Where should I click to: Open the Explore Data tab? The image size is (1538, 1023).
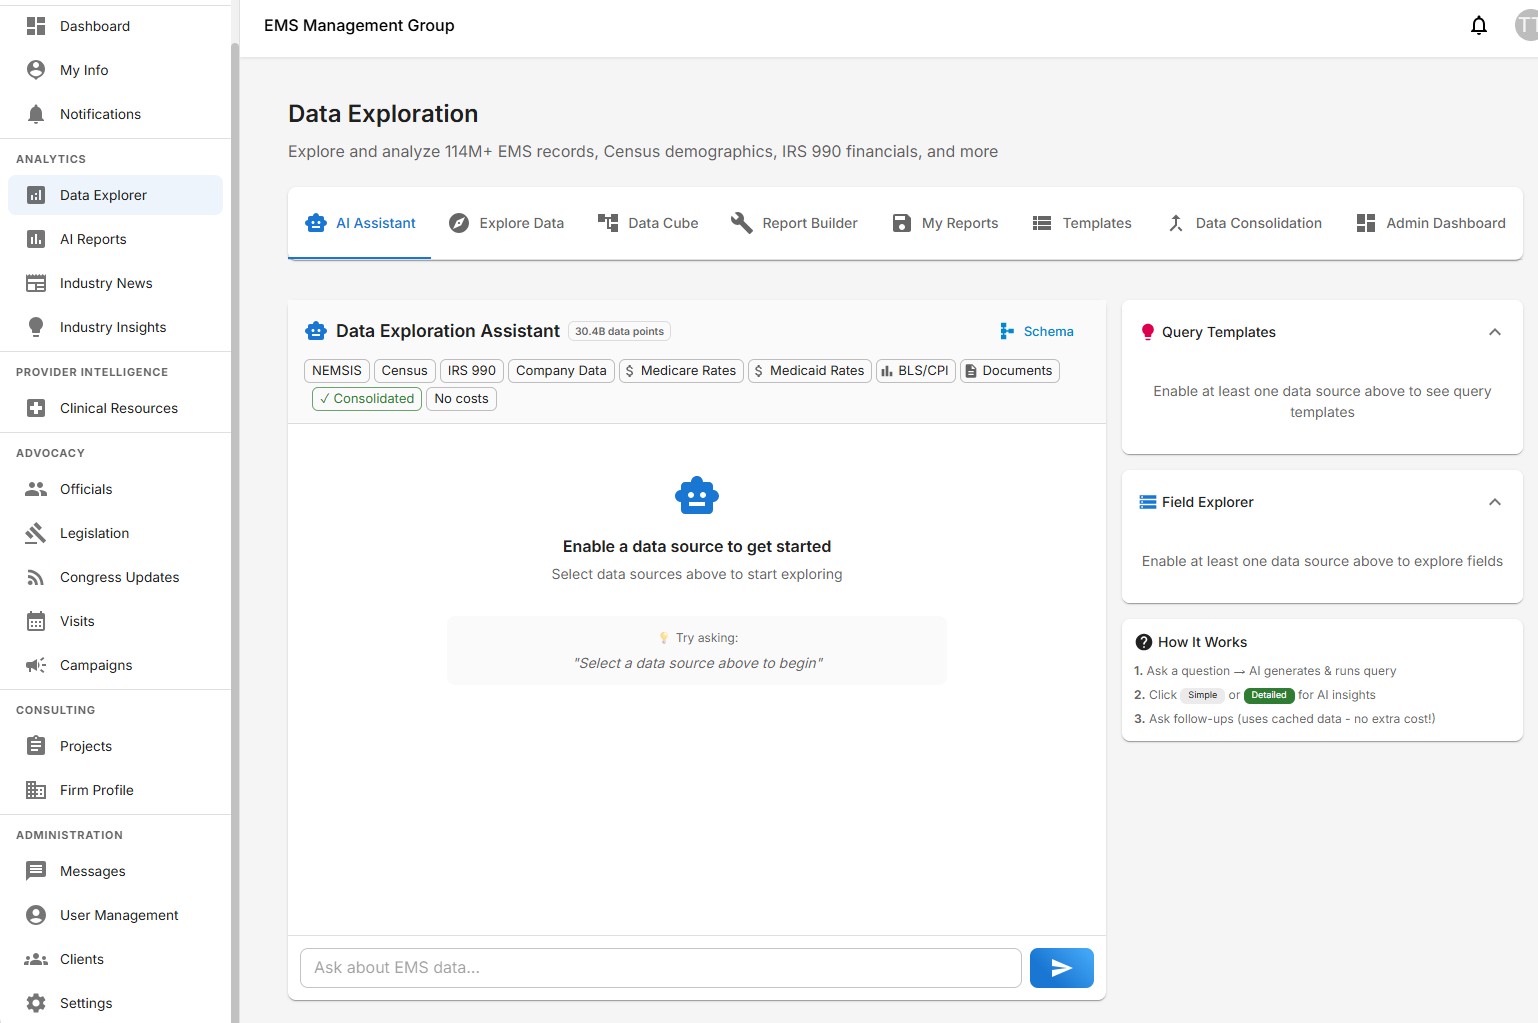[506, 223]
